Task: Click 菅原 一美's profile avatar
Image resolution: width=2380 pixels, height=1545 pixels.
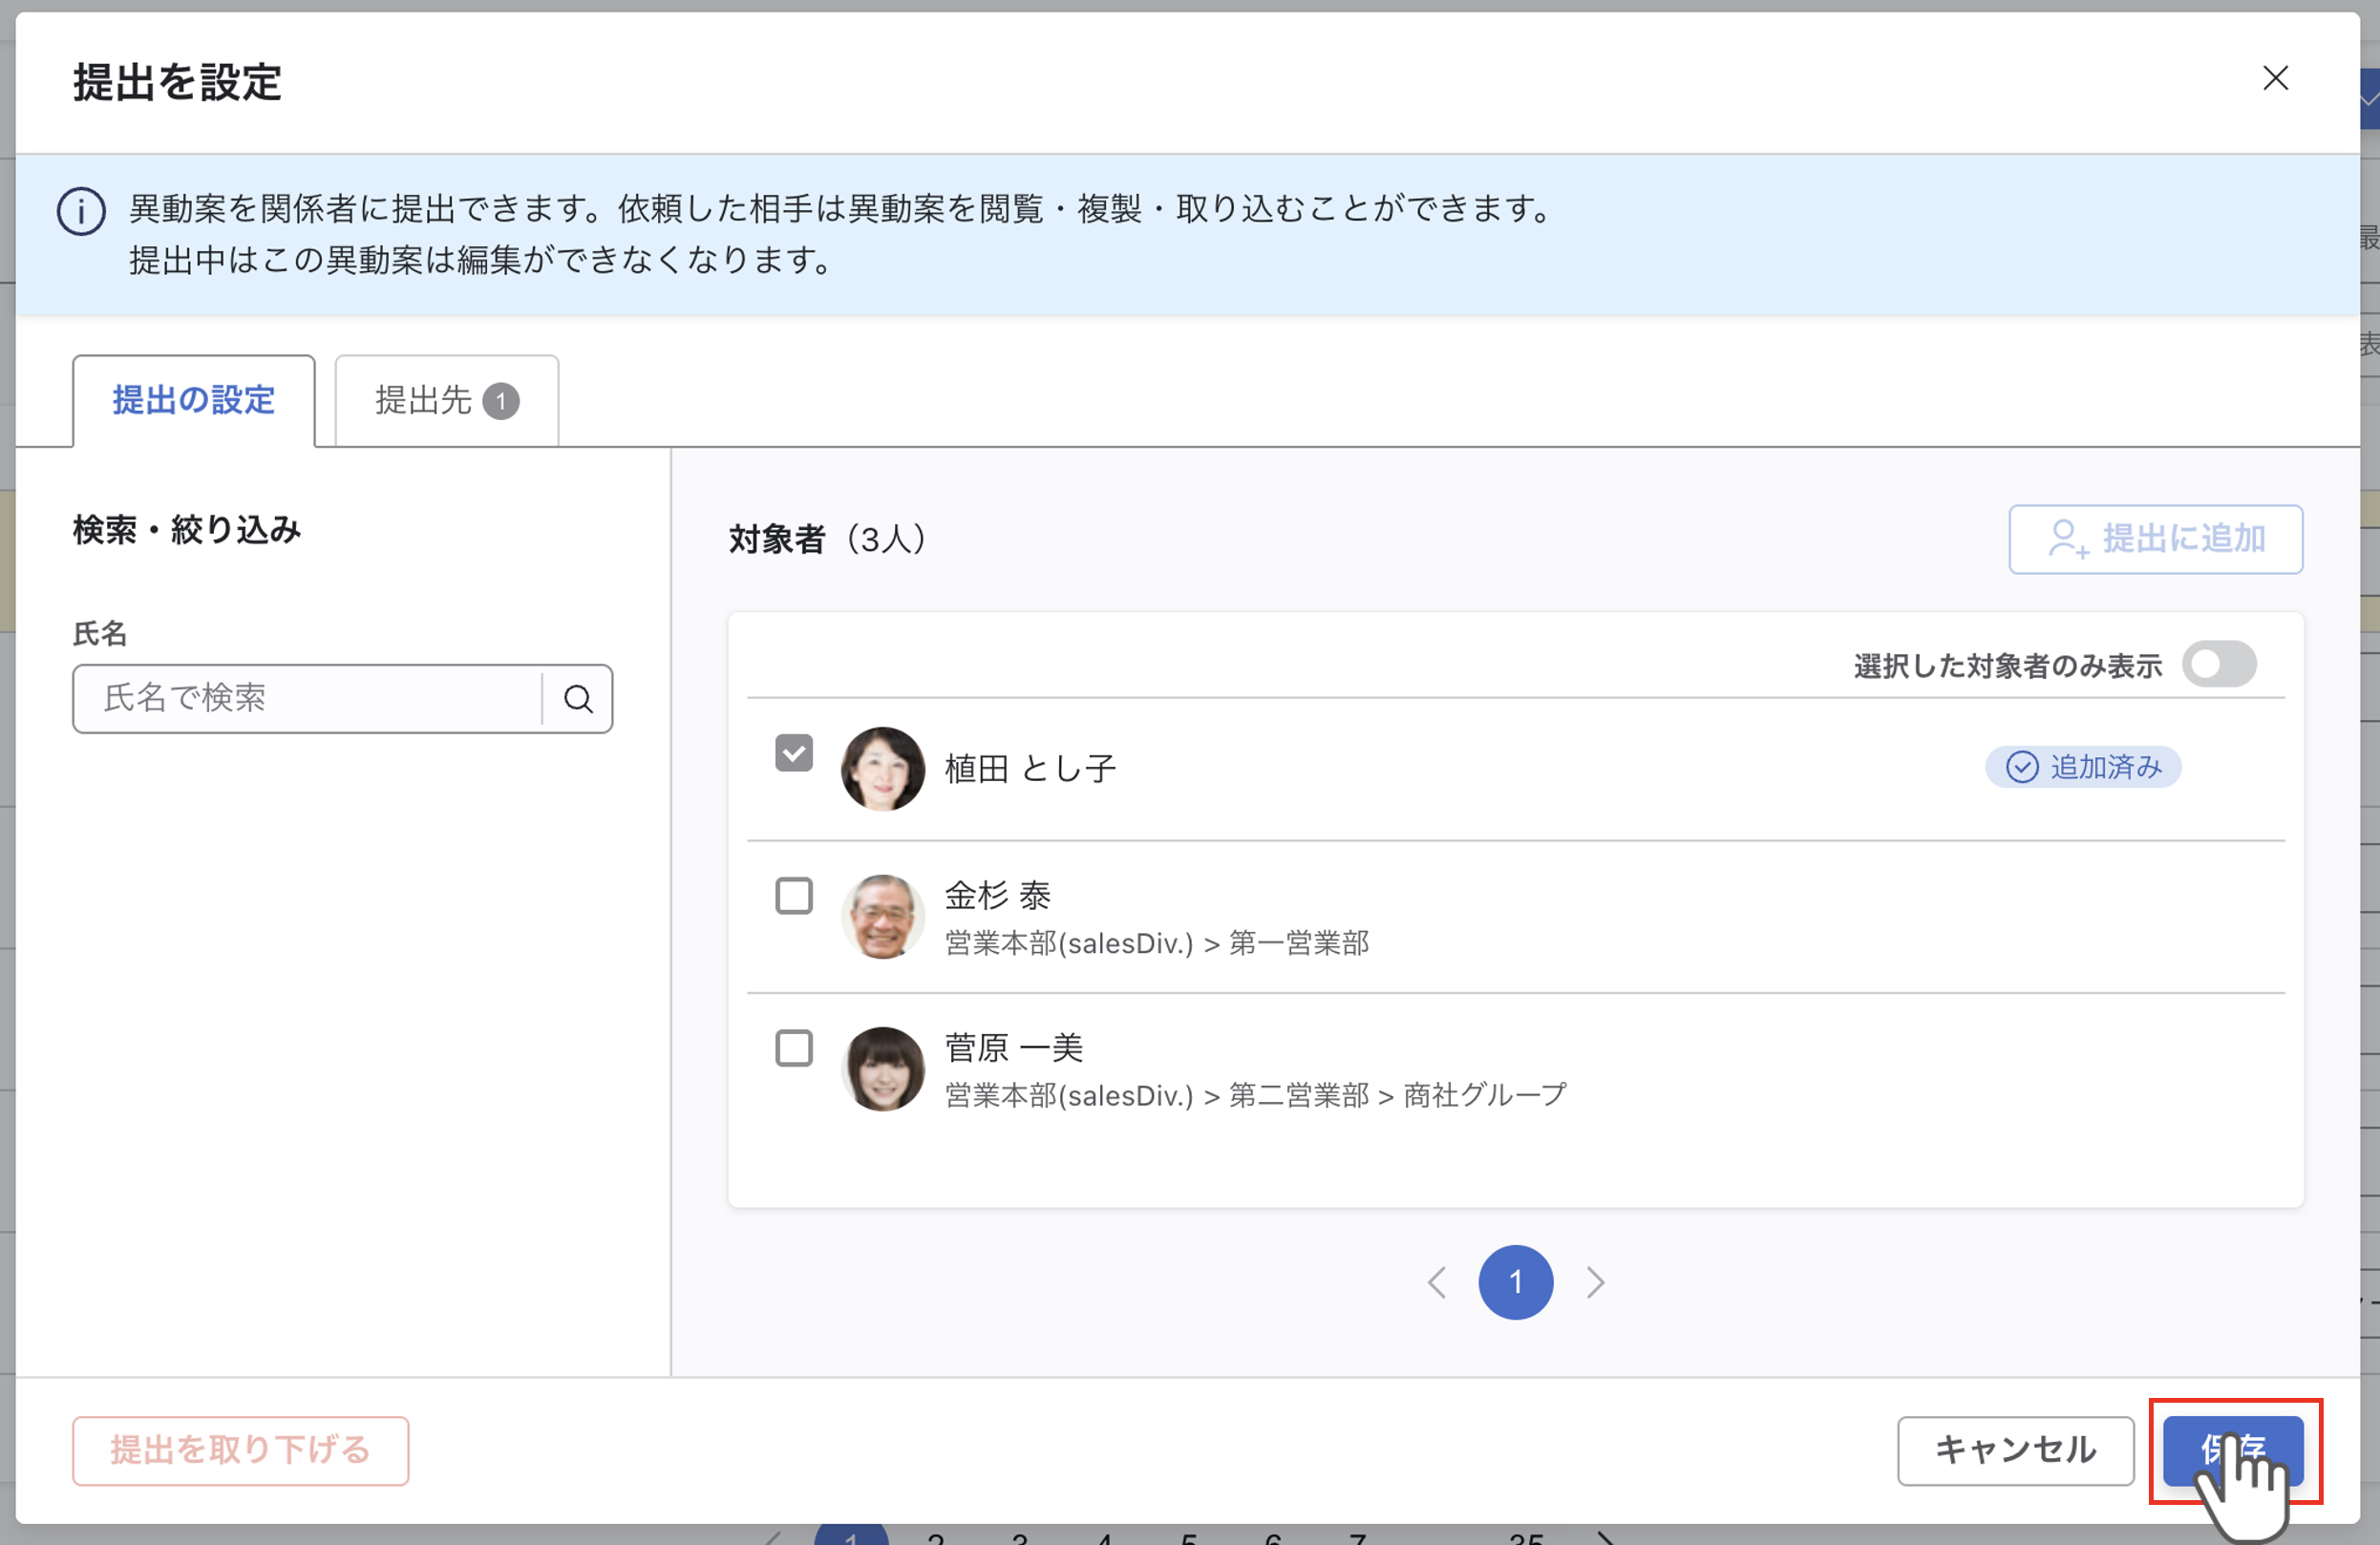Action: click(882, 1068)
